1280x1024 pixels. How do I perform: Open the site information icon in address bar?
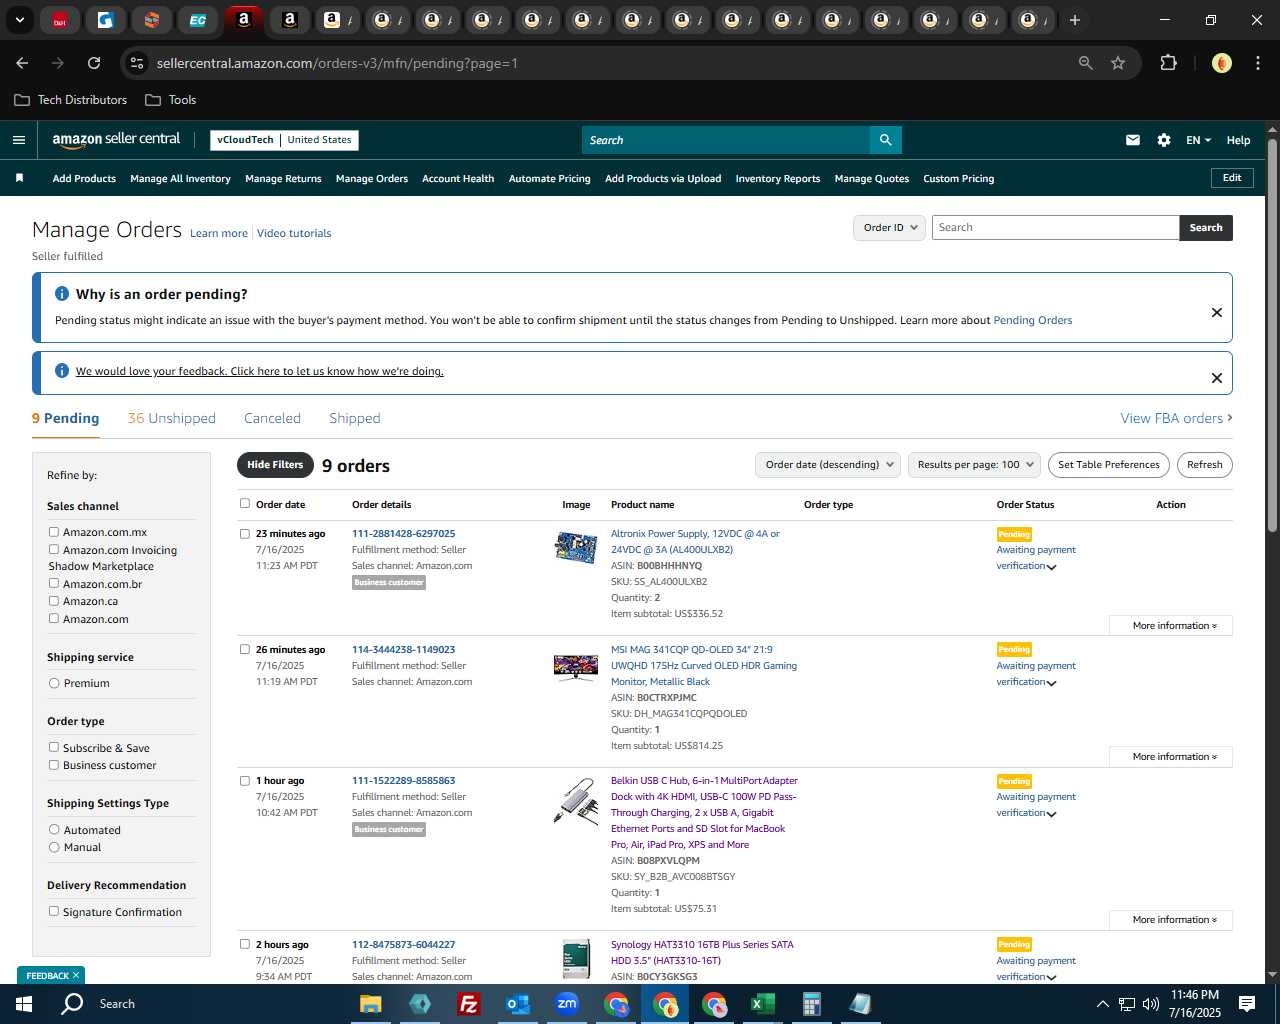pos(137,63)
